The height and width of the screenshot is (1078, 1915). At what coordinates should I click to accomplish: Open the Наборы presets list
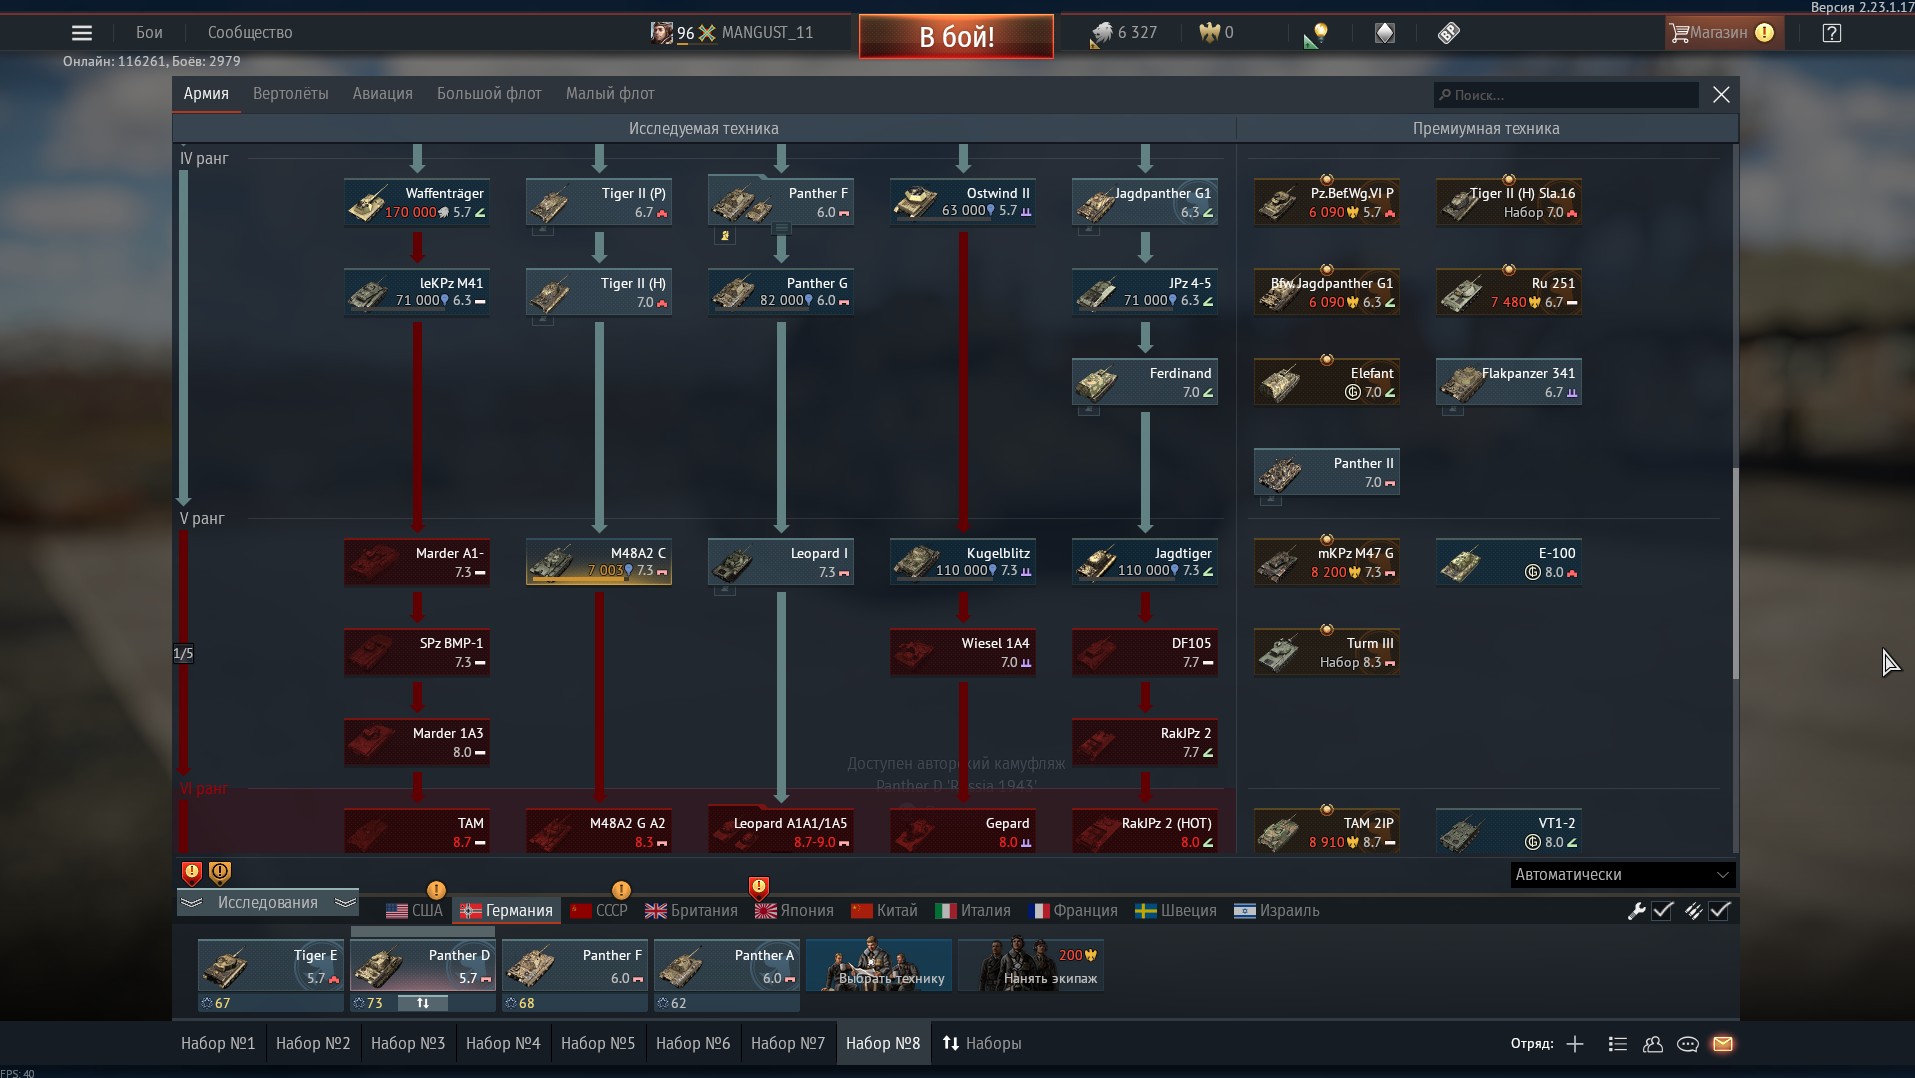tap(982, 1044)
